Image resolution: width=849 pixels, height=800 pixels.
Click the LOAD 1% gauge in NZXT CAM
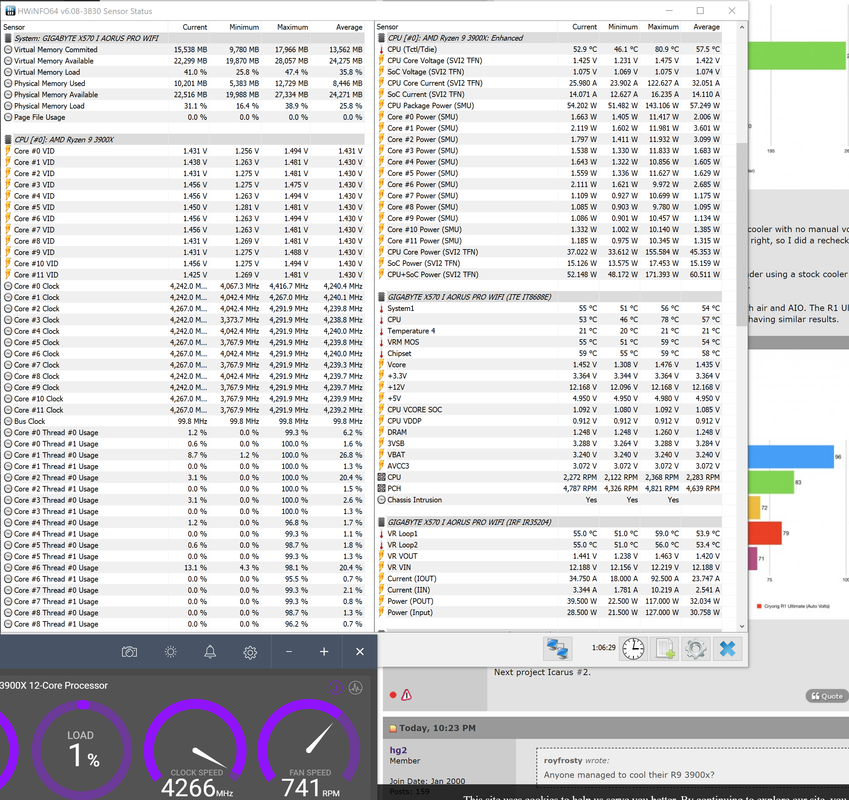click(x=83, y=751)
